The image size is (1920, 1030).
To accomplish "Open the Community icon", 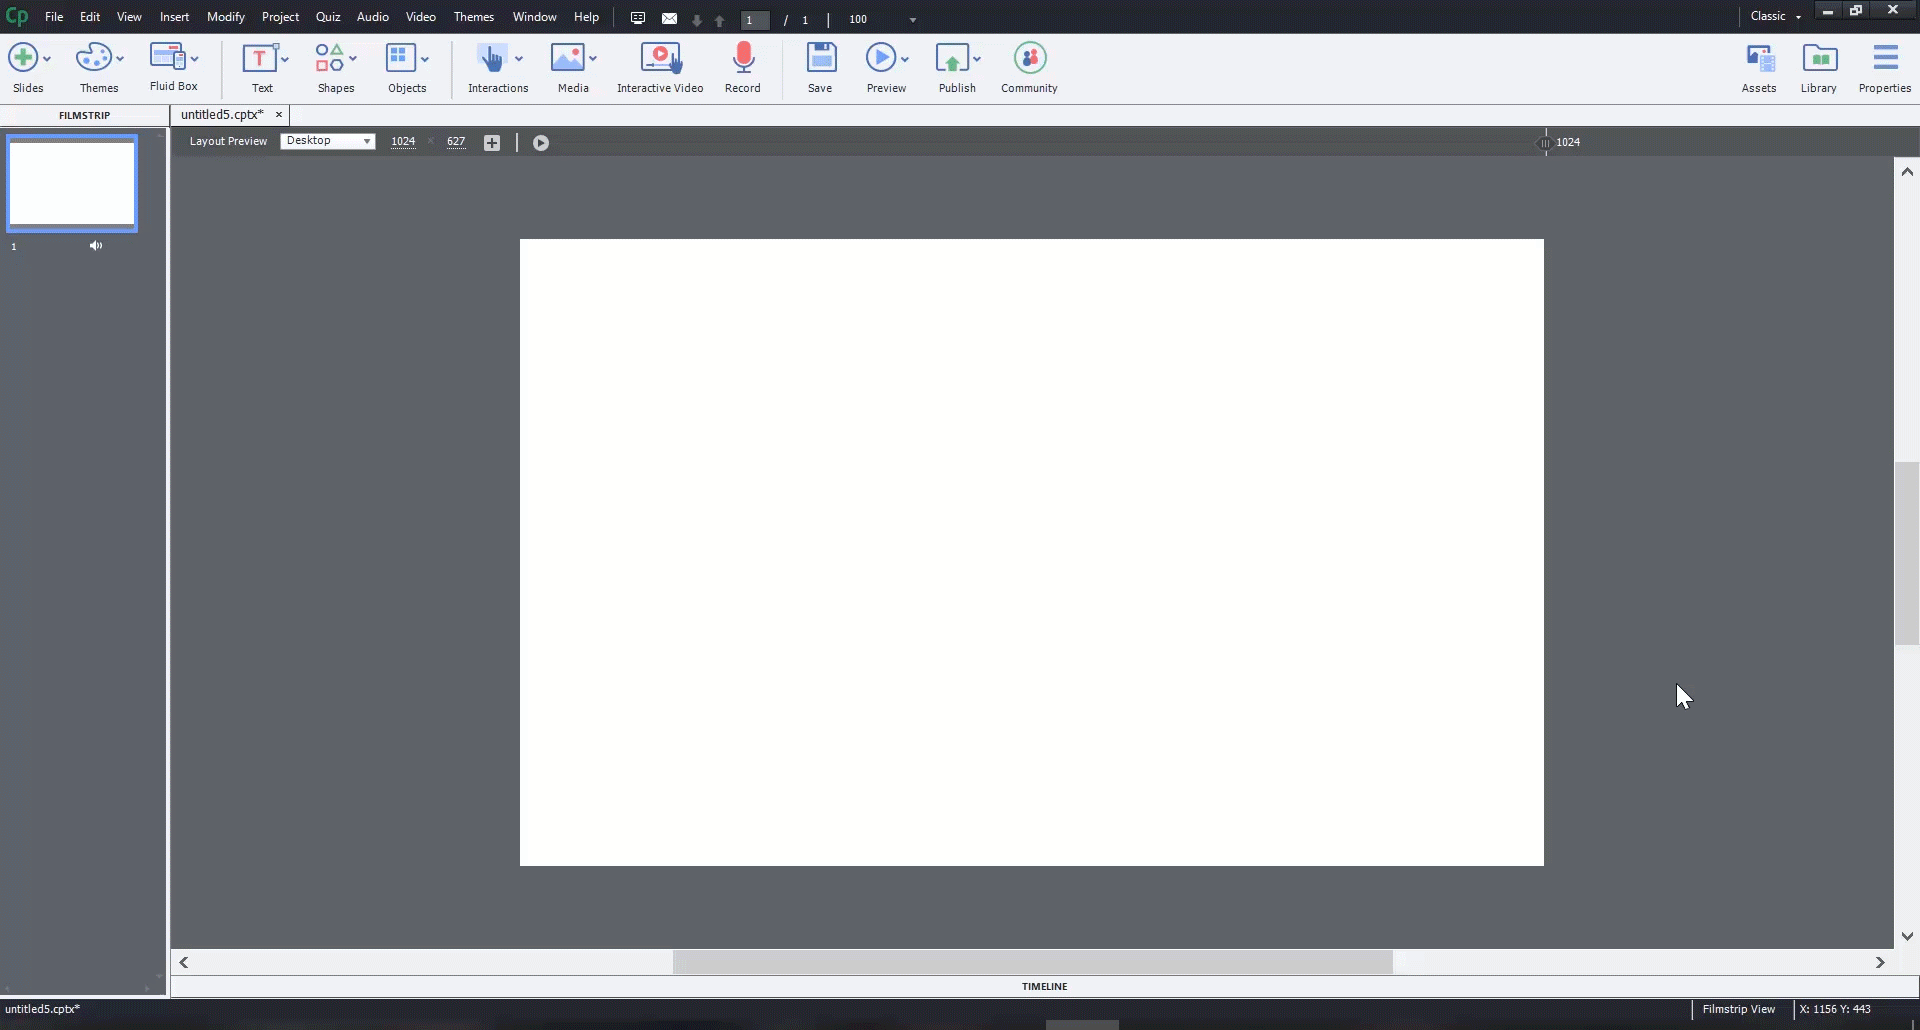I will (x=1030, y=58).
